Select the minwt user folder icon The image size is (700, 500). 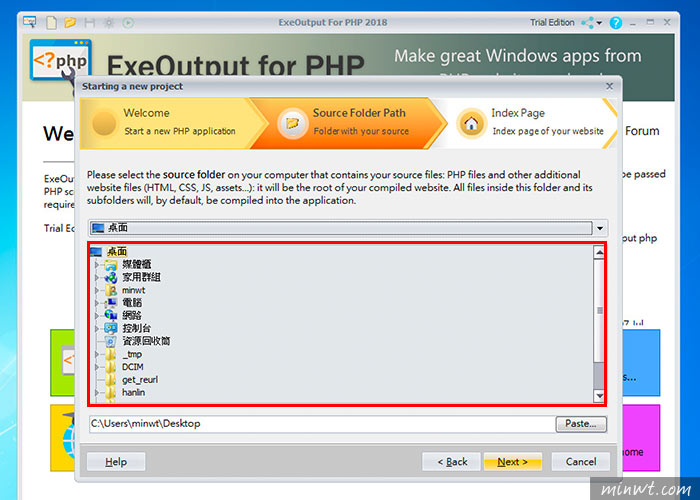tap(111, 290)
